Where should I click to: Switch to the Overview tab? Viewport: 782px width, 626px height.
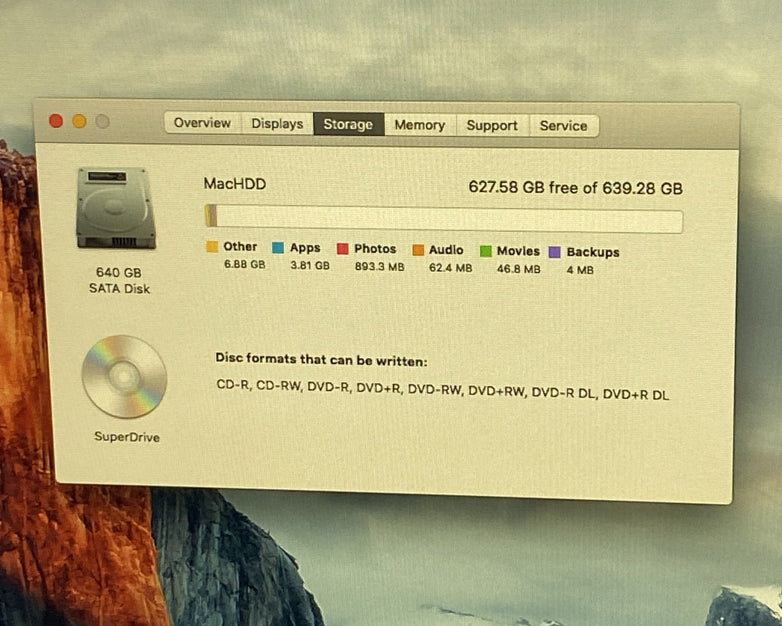click(202, 123)
